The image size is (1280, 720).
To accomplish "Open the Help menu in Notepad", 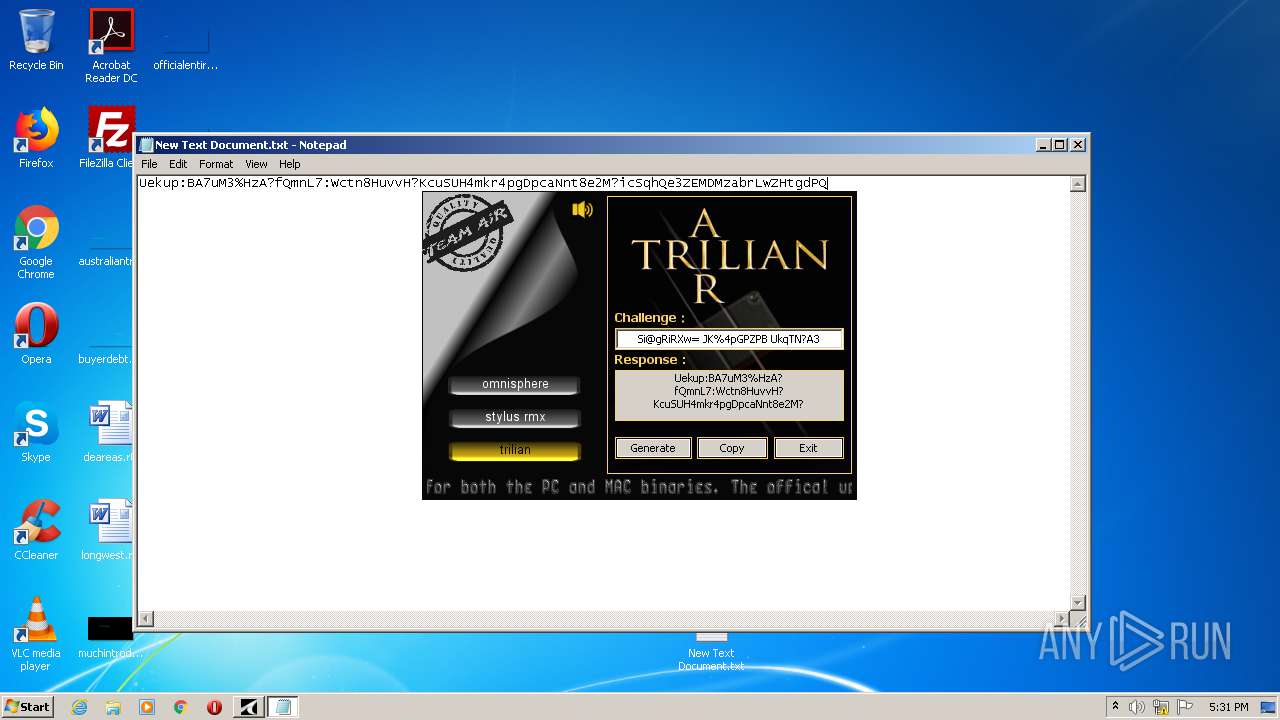I will pyautogui.click(x=290, y=164).
